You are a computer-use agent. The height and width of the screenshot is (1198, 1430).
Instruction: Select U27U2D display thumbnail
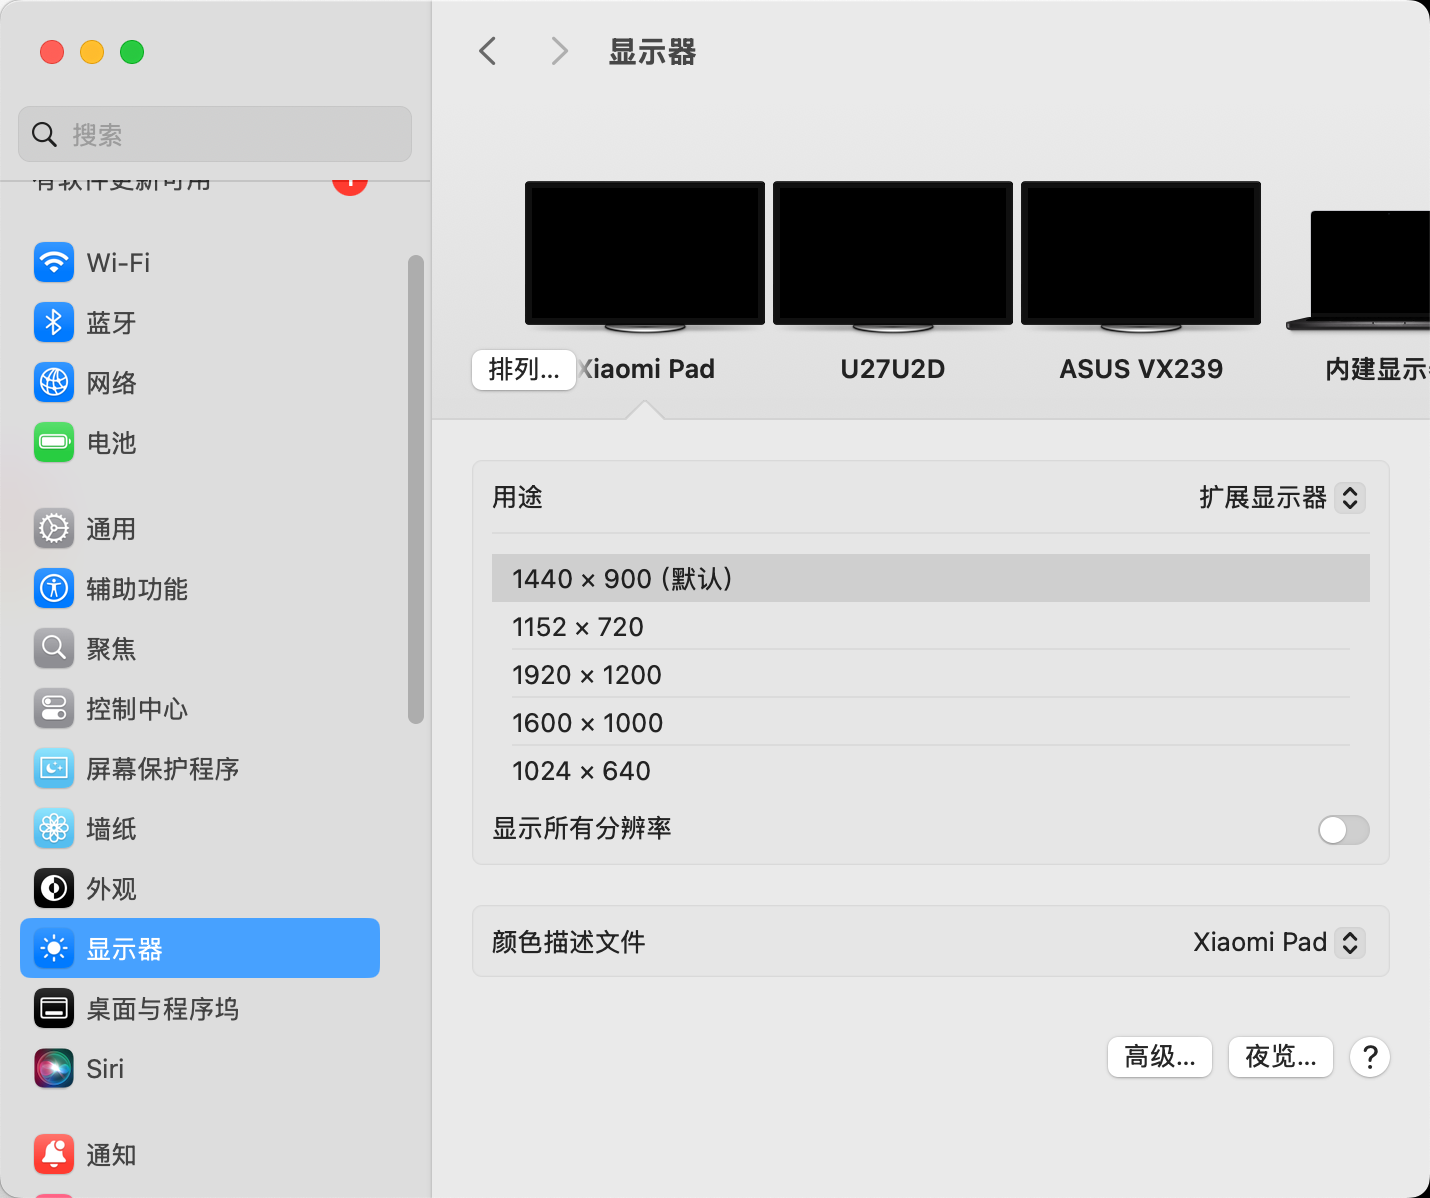click(x=893, y=255)
